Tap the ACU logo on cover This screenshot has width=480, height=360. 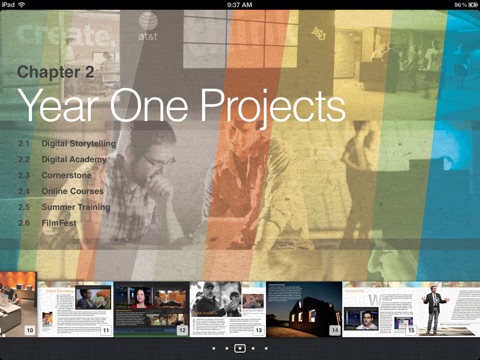point(318,33)
